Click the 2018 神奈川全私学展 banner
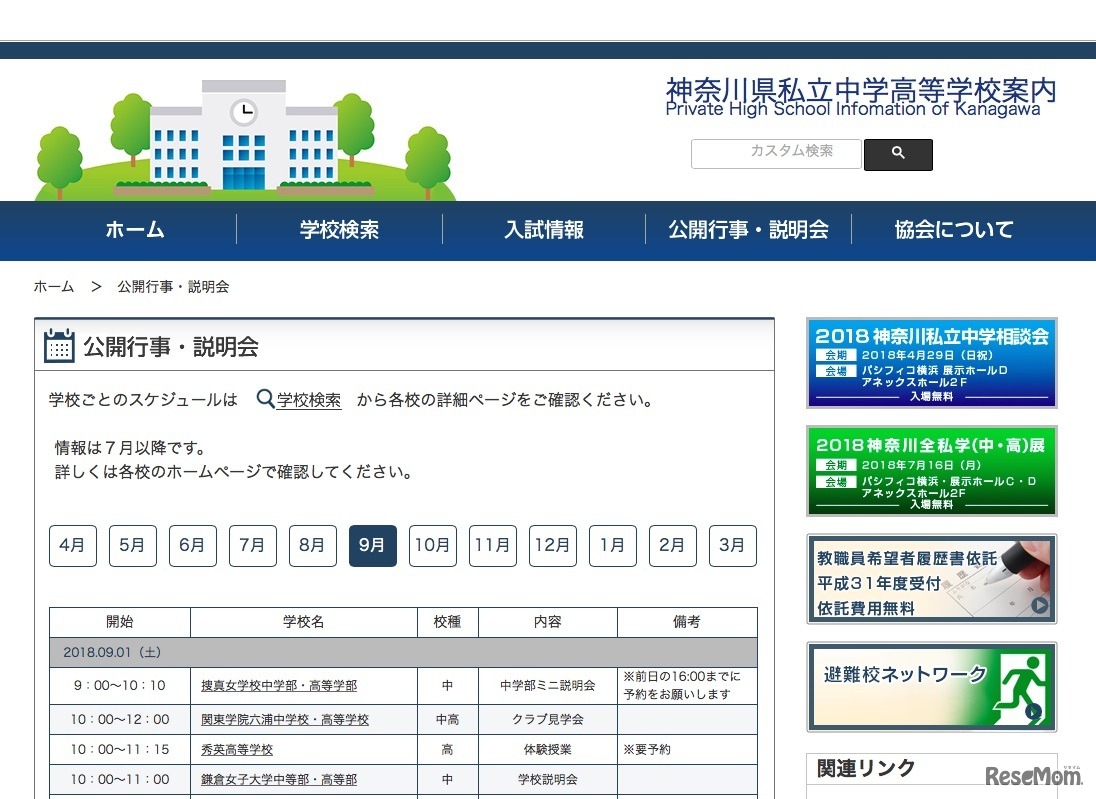Viewport: 1096px width, 799px height. (930, 471)
